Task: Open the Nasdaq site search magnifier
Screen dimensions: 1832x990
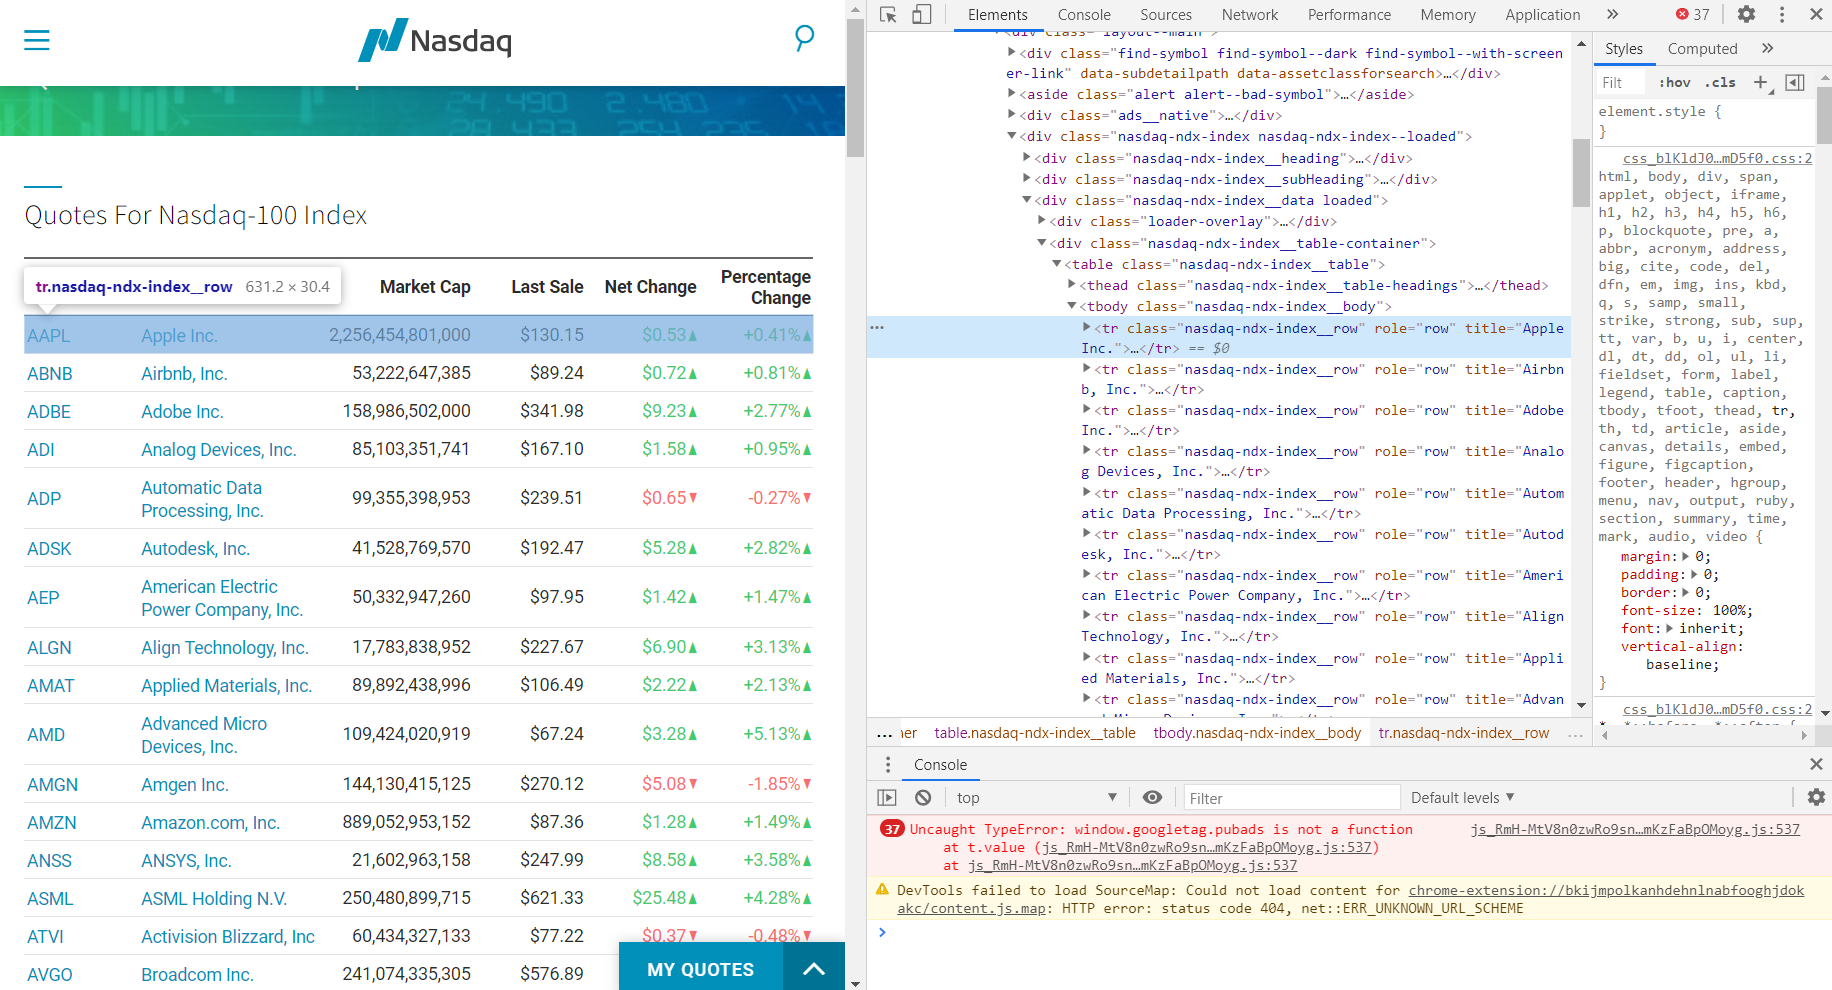Action: point(804,39)
